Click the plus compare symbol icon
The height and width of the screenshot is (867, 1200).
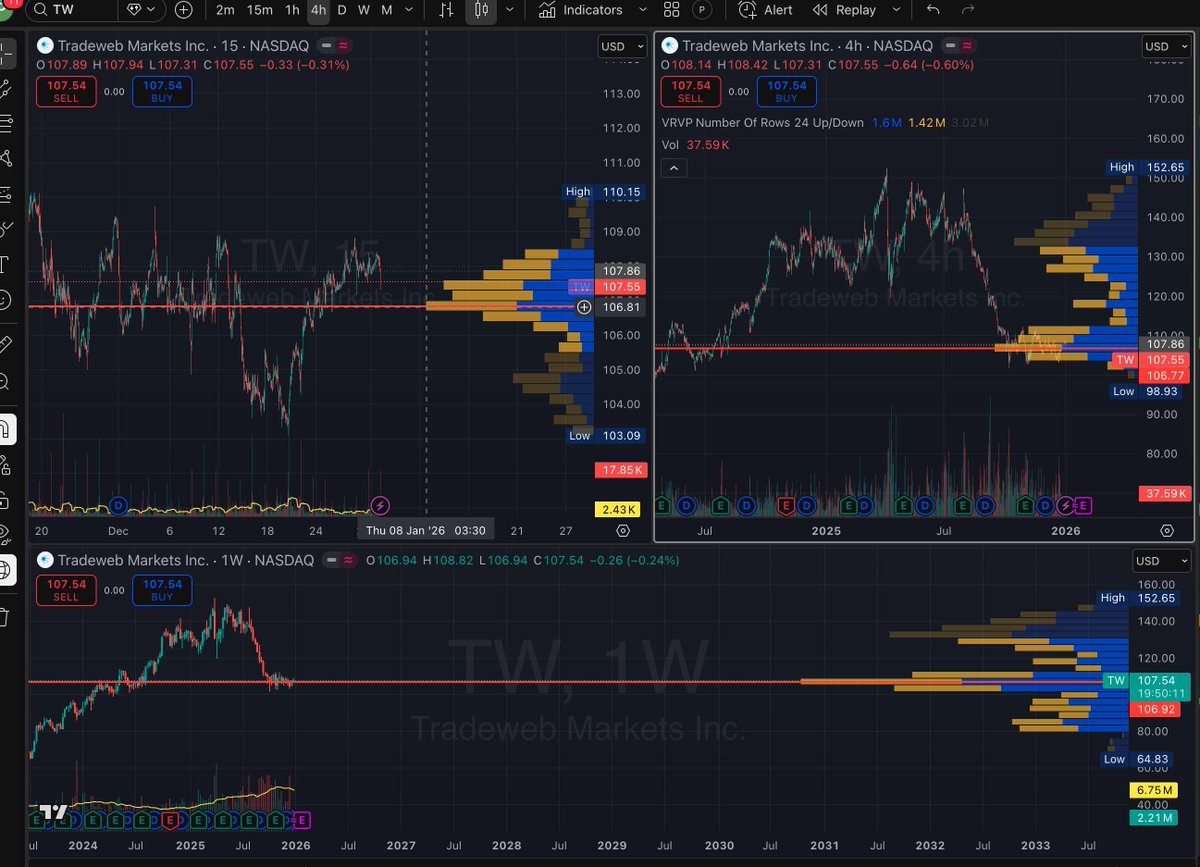tap(184, 10)
